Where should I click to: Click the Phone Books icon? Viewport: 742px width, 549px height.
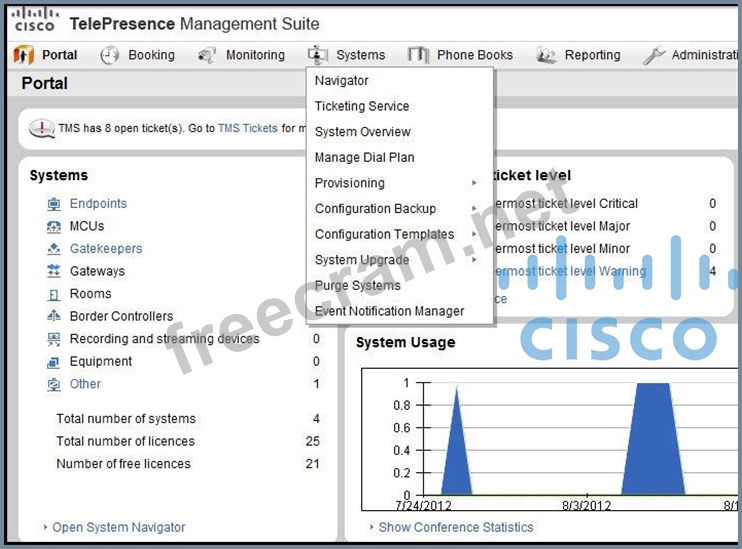tap(419, 56)
